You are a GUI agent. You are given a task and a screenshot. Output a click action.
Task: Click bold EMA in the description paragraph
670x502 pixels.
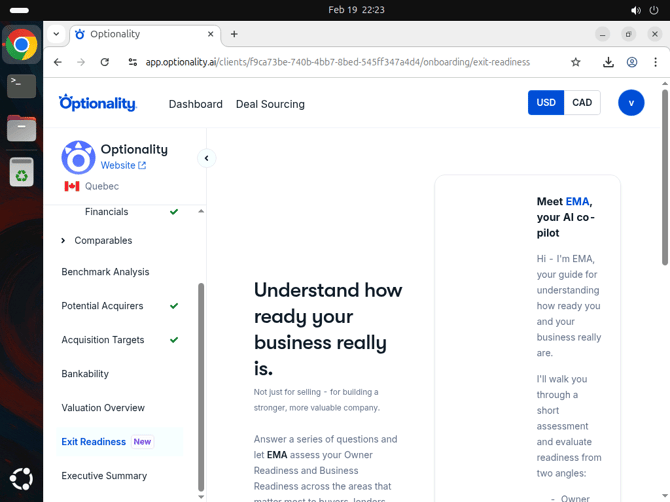[277, 455]
